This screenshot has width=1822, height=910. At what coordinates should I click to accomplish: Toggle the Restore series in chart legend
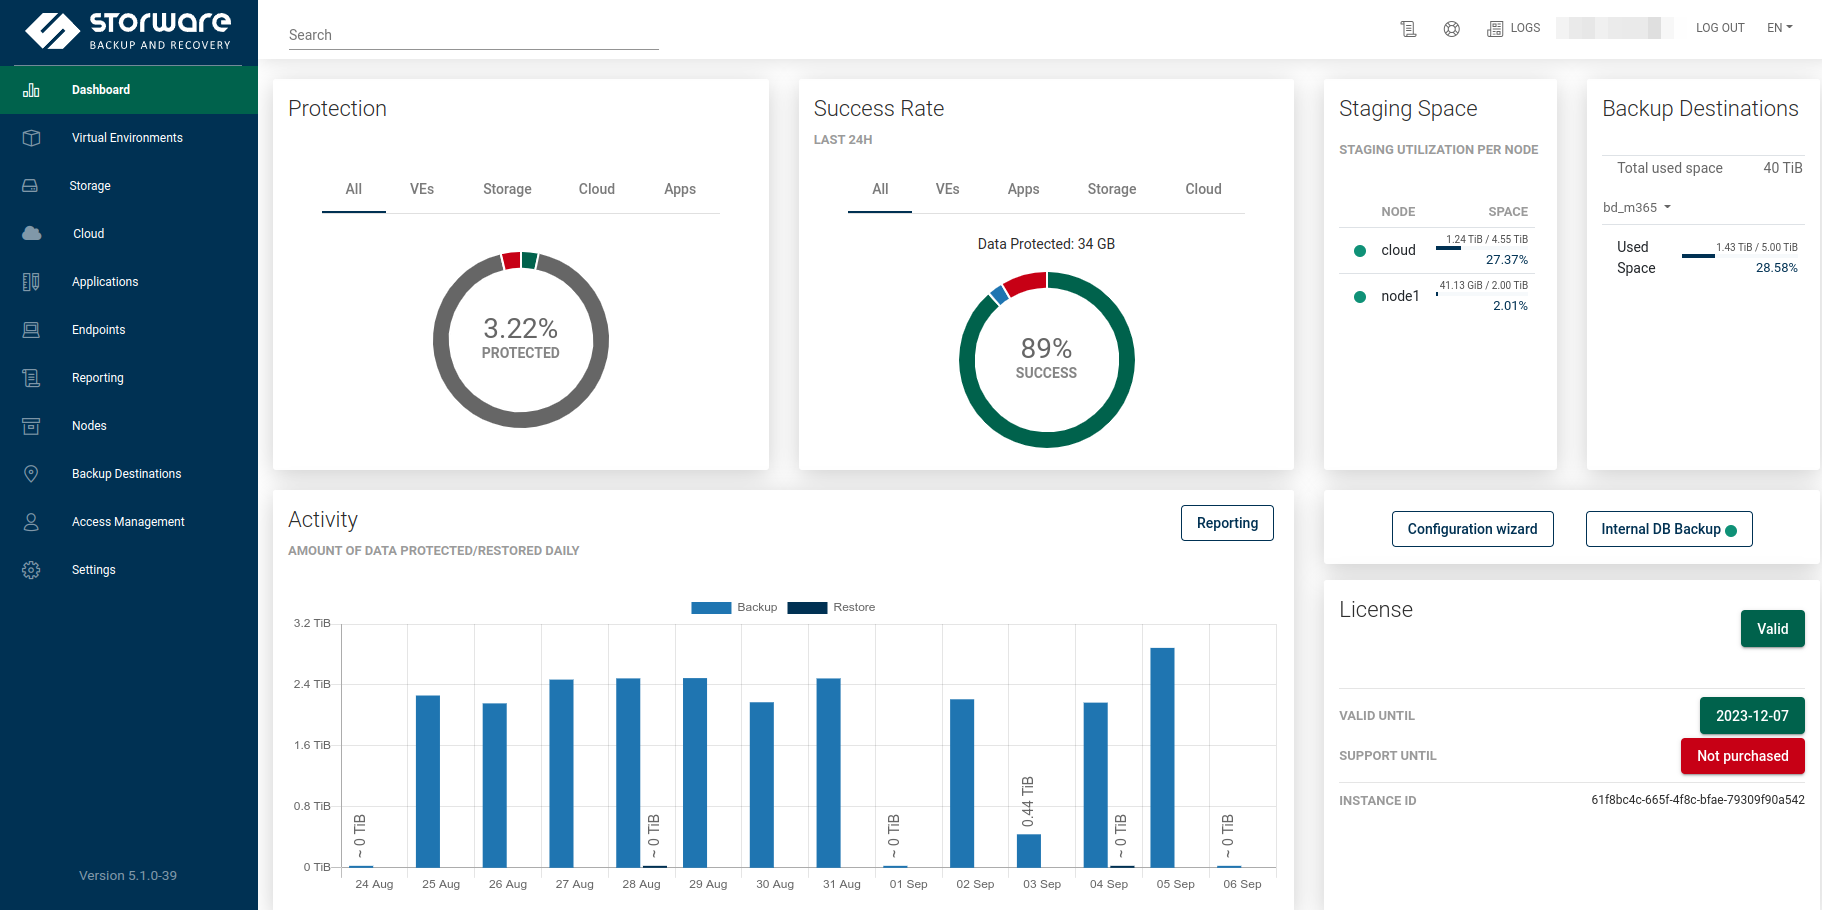click(831, 607)
